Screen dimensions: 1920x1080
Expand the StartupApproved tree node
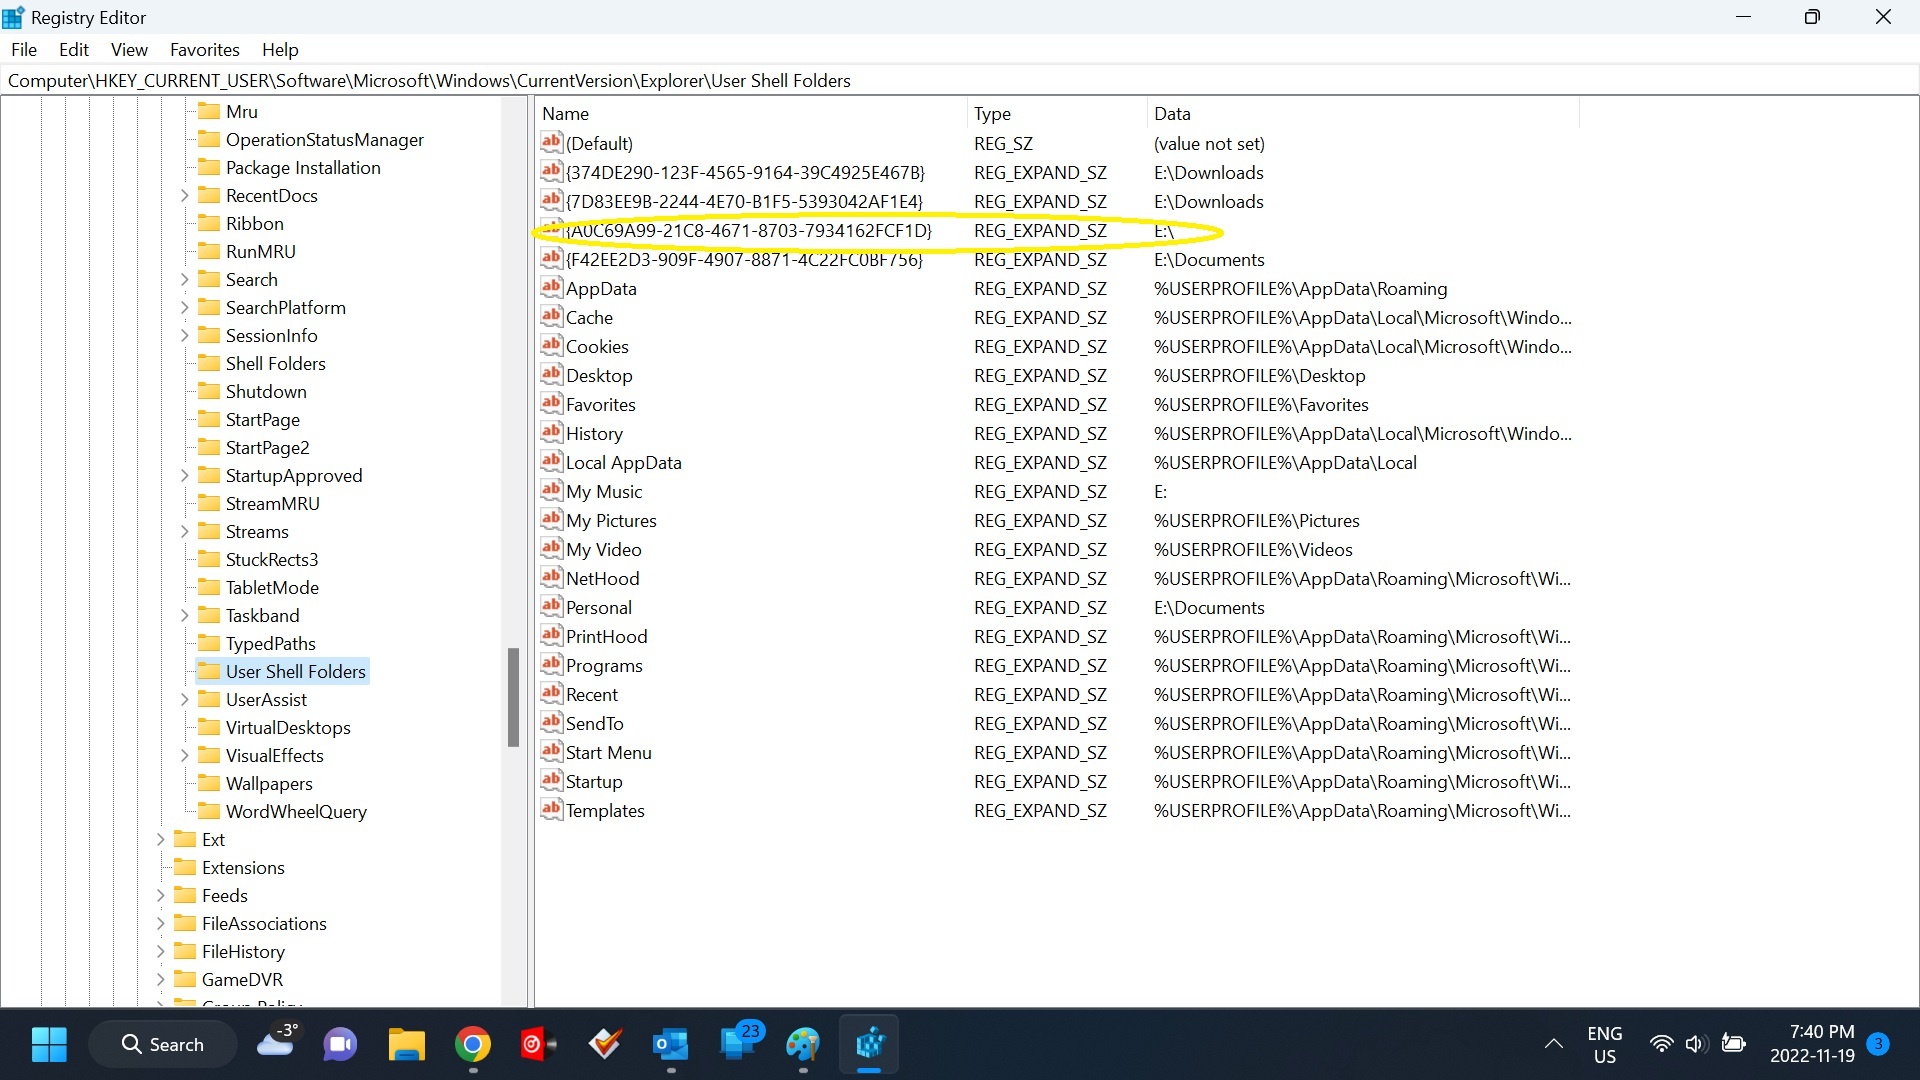click(x=184, y=476)
